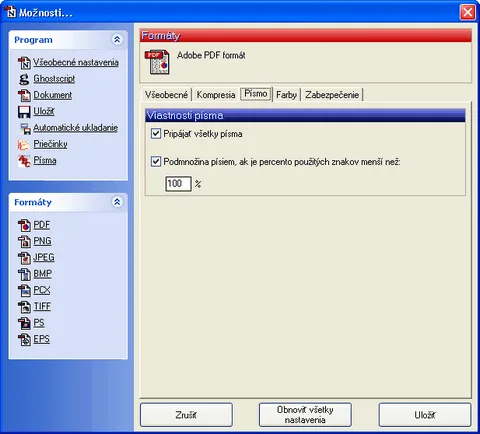
Task: Open the Dokument settings link
Action: (x=53, y=95)
